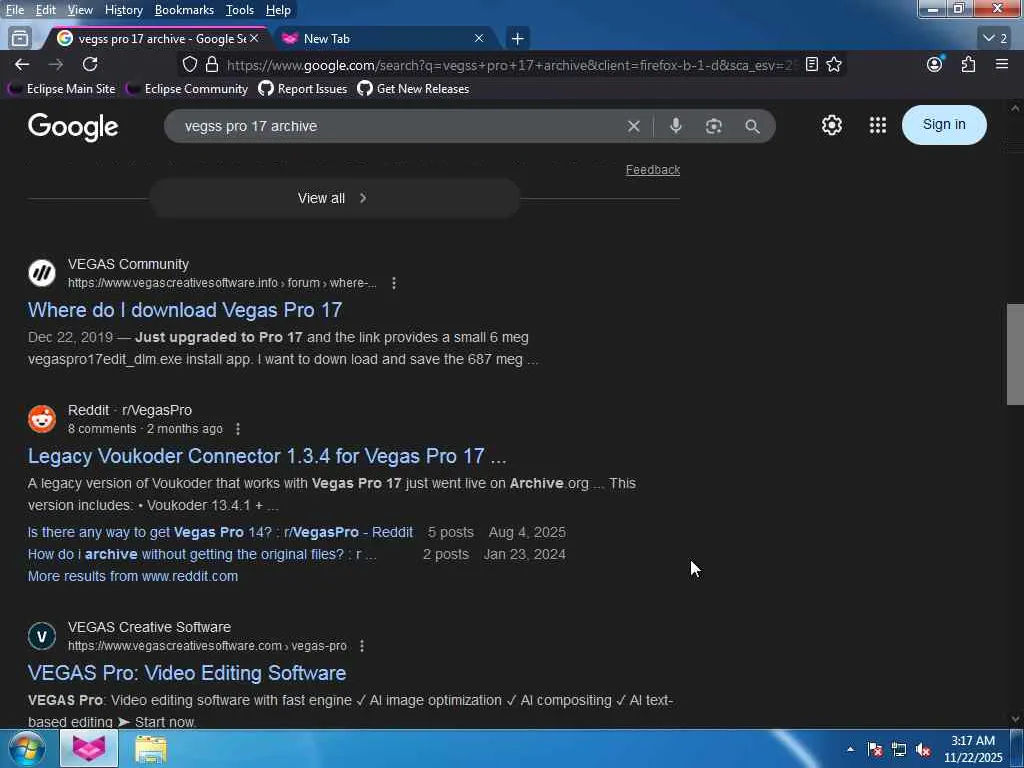Reload the page with the refresh icon
1024x768 pixels.
click(90, 65)
